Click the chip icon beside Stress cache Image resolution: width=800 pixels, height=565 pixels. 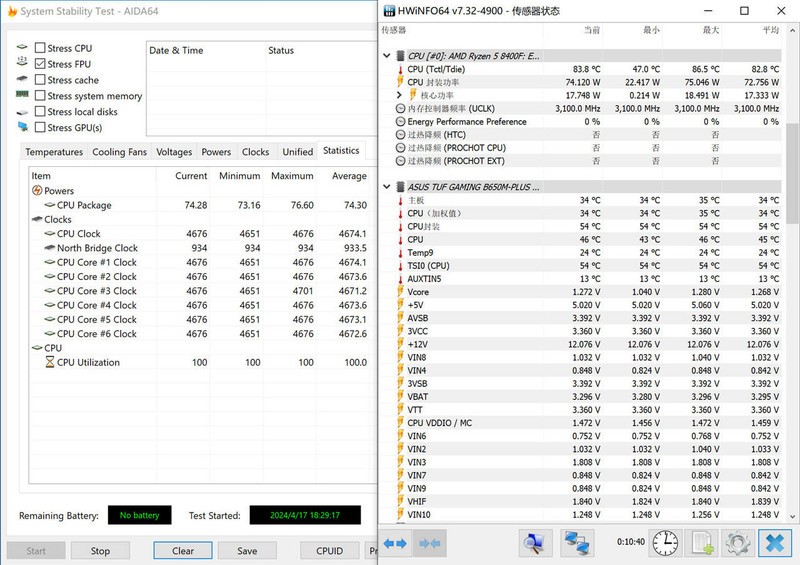[x=22, y=79]
